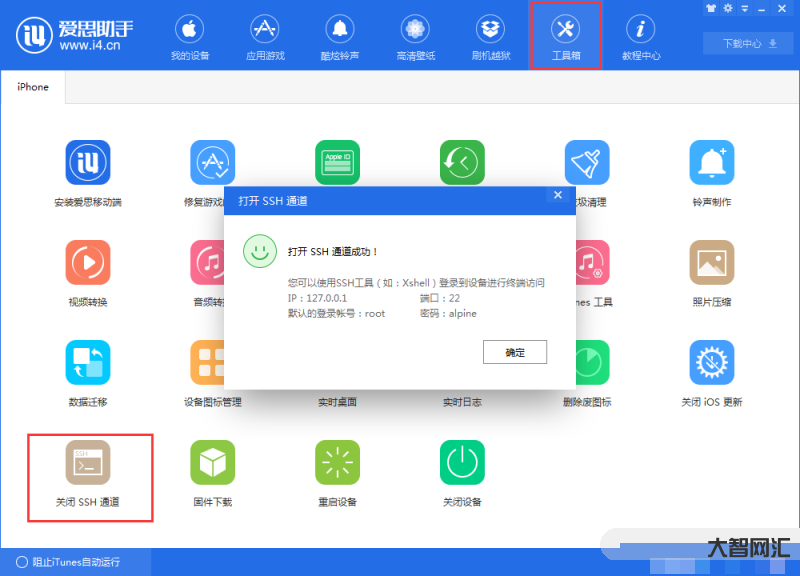
Task: Click the www.i4.cn website text
Action: pyautogui.click(x=90, y=45)
